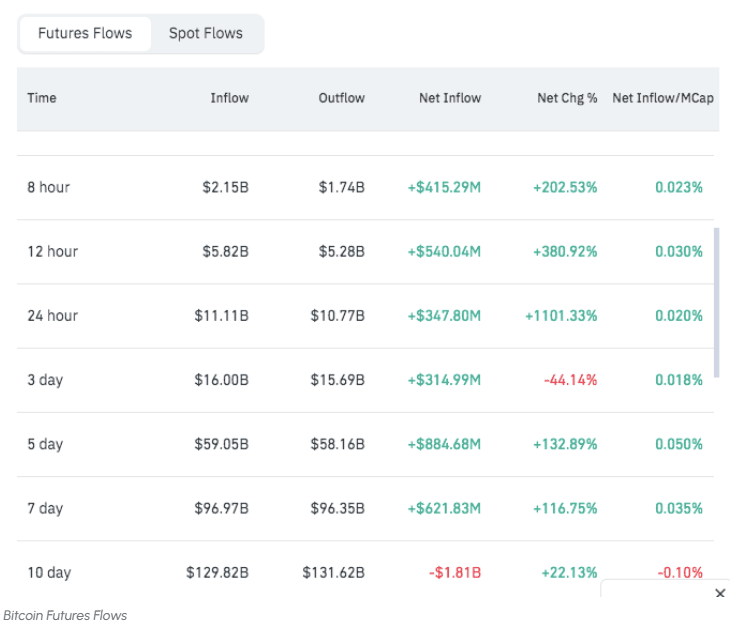Click the vertical scrollbar beside the table

click(715, 302)
